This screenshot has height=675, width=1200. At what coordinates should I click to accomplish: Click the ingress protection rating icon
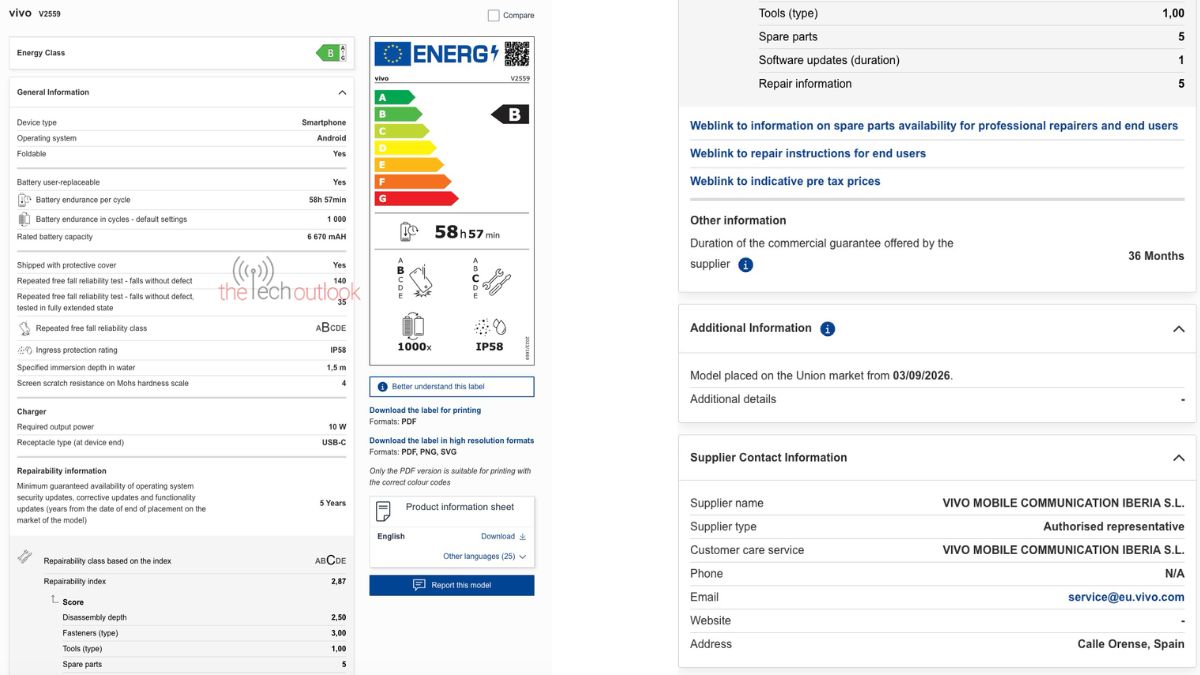[25, 350]
